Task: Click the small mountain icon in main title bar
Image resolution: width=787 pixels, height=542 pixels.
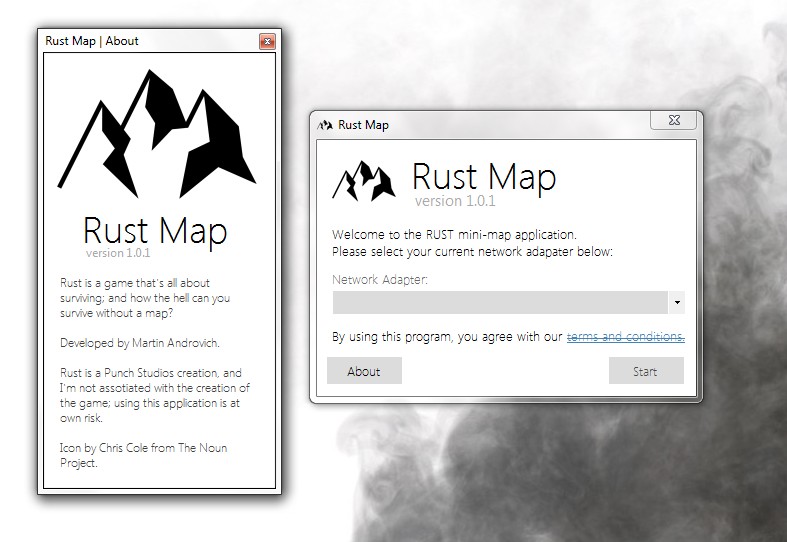Action: [324, 125]
